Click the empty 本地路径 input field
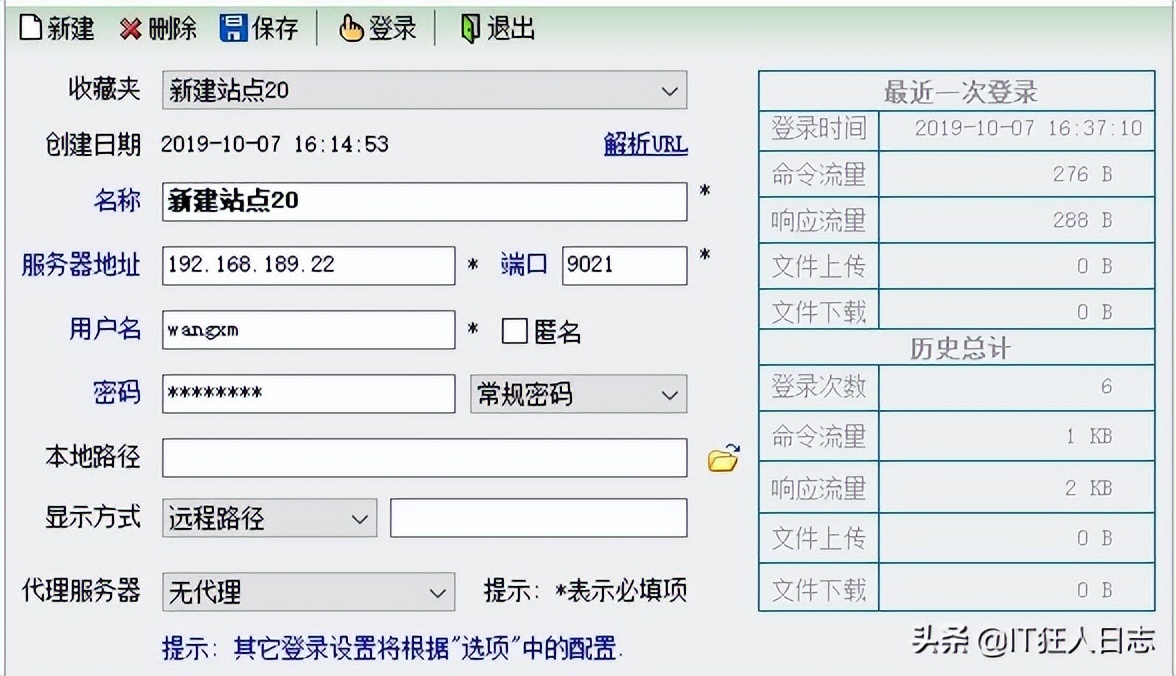This screenshot has width=1176, height=676. tap(424, 458)
